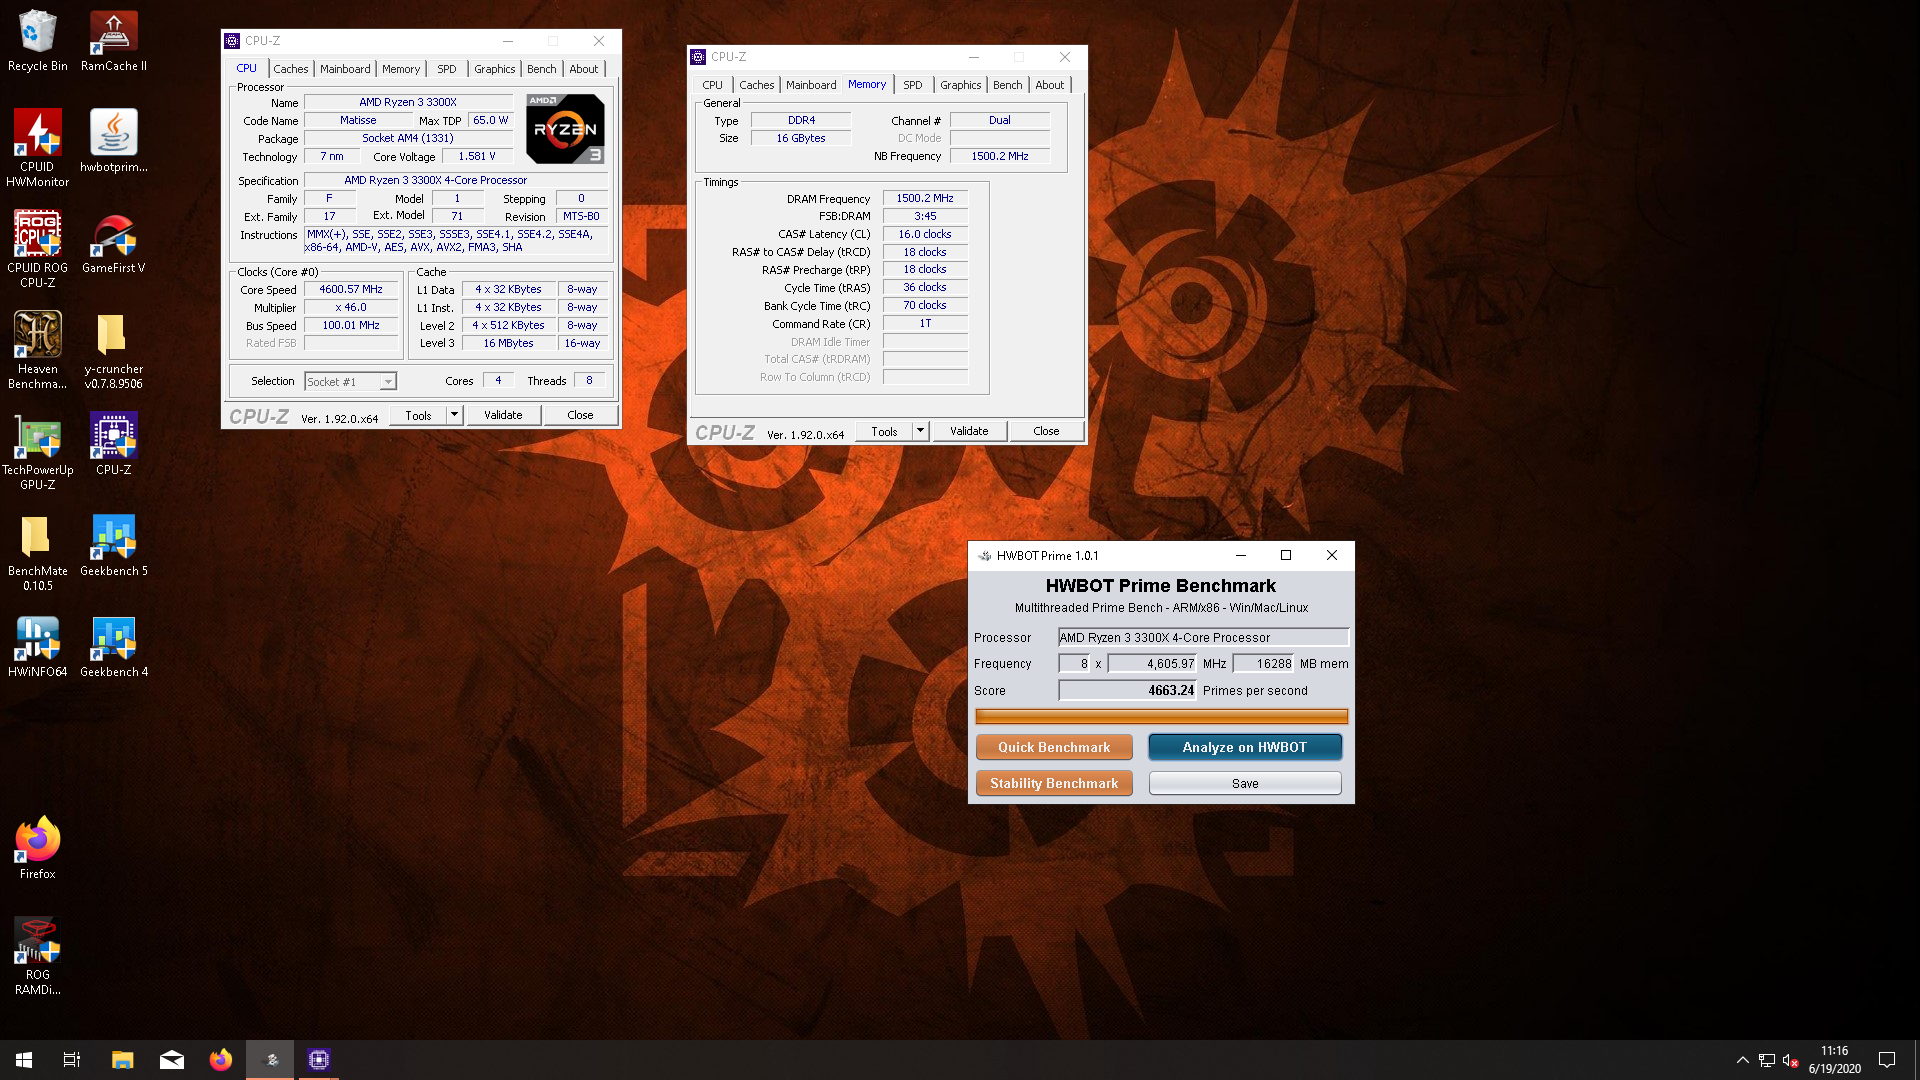Click Close button in left CPU-Z window
1920x1080 pixels.
[580, 415]
